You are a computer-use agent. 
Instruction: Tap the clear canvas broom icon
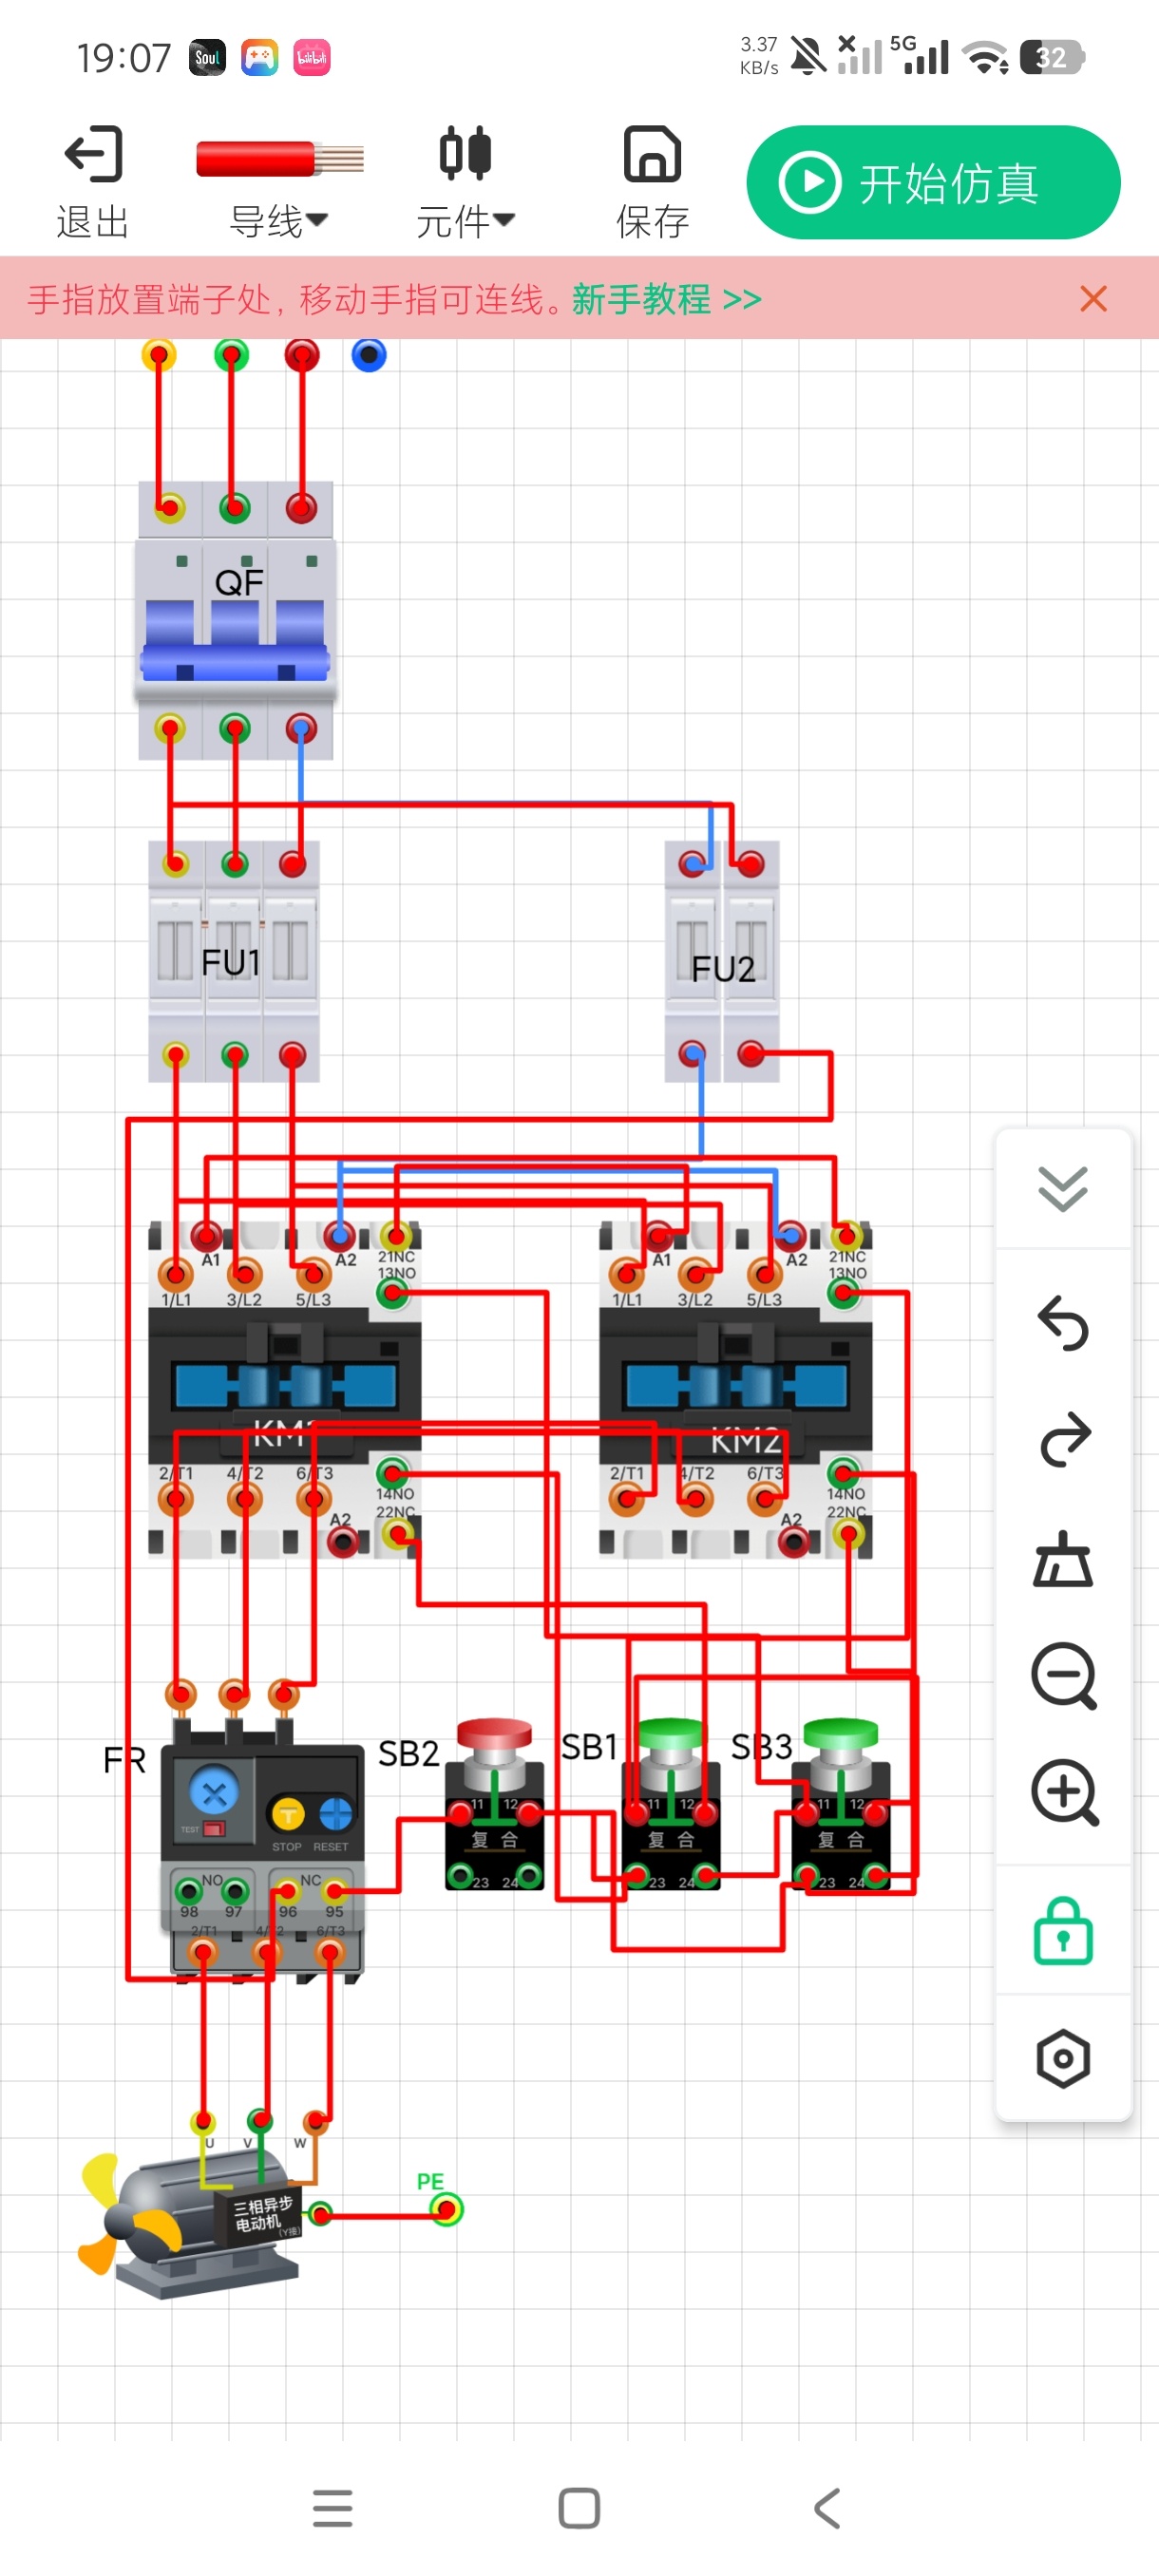[1063, 1558]
